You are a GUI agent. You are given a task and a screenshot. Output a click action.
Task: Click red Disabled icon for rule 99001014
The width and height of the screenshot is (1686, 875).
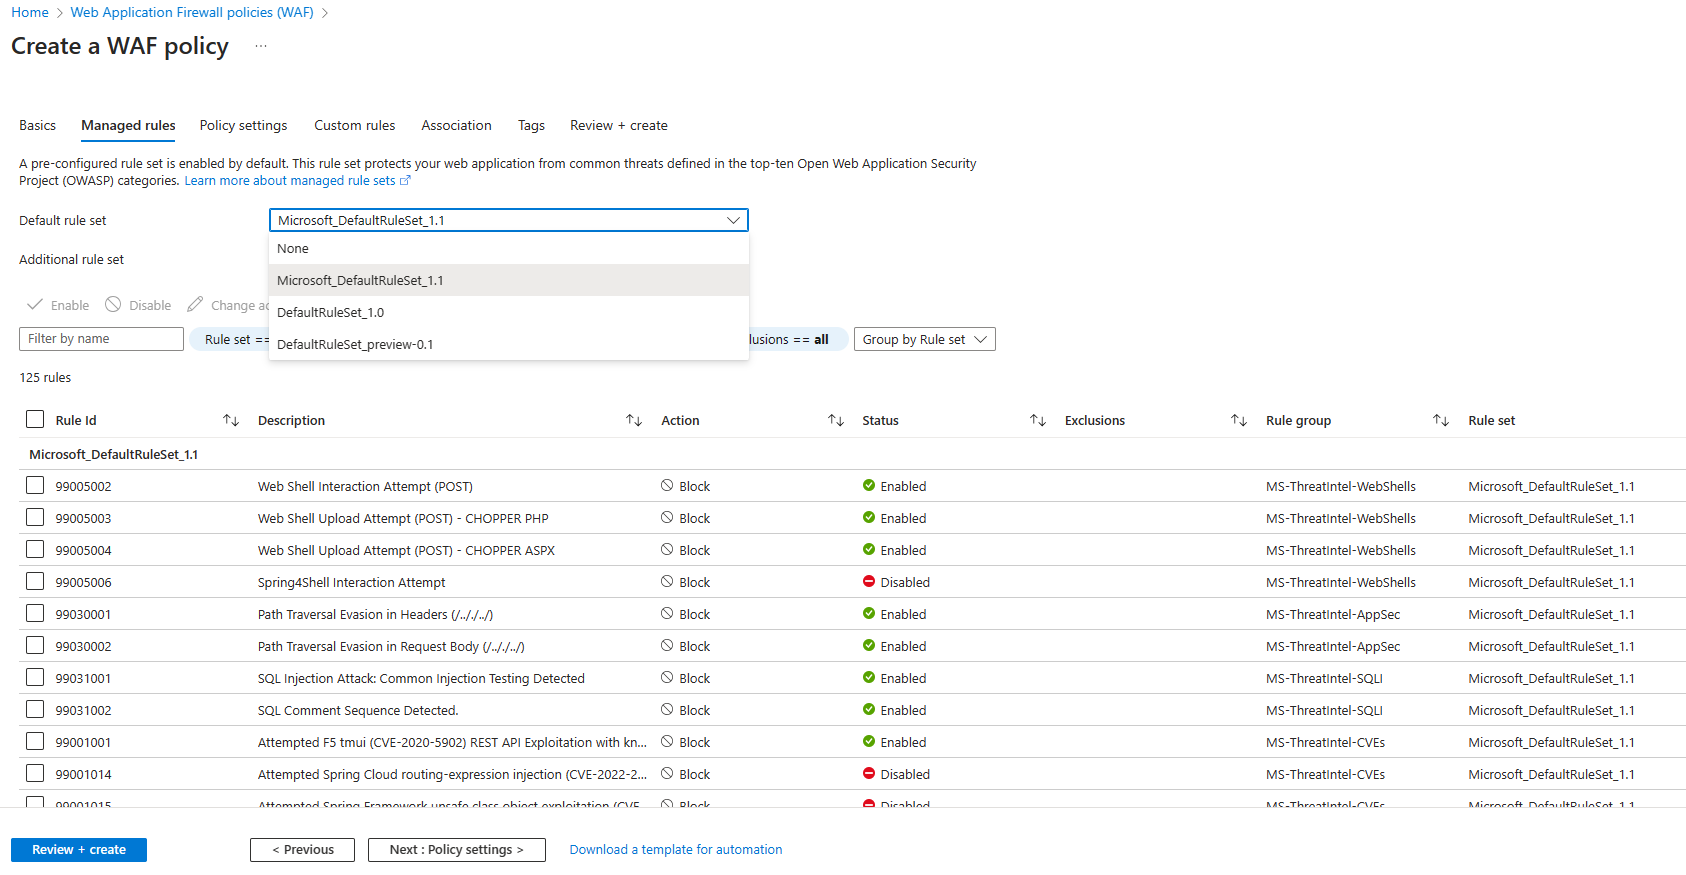[869, 774]
